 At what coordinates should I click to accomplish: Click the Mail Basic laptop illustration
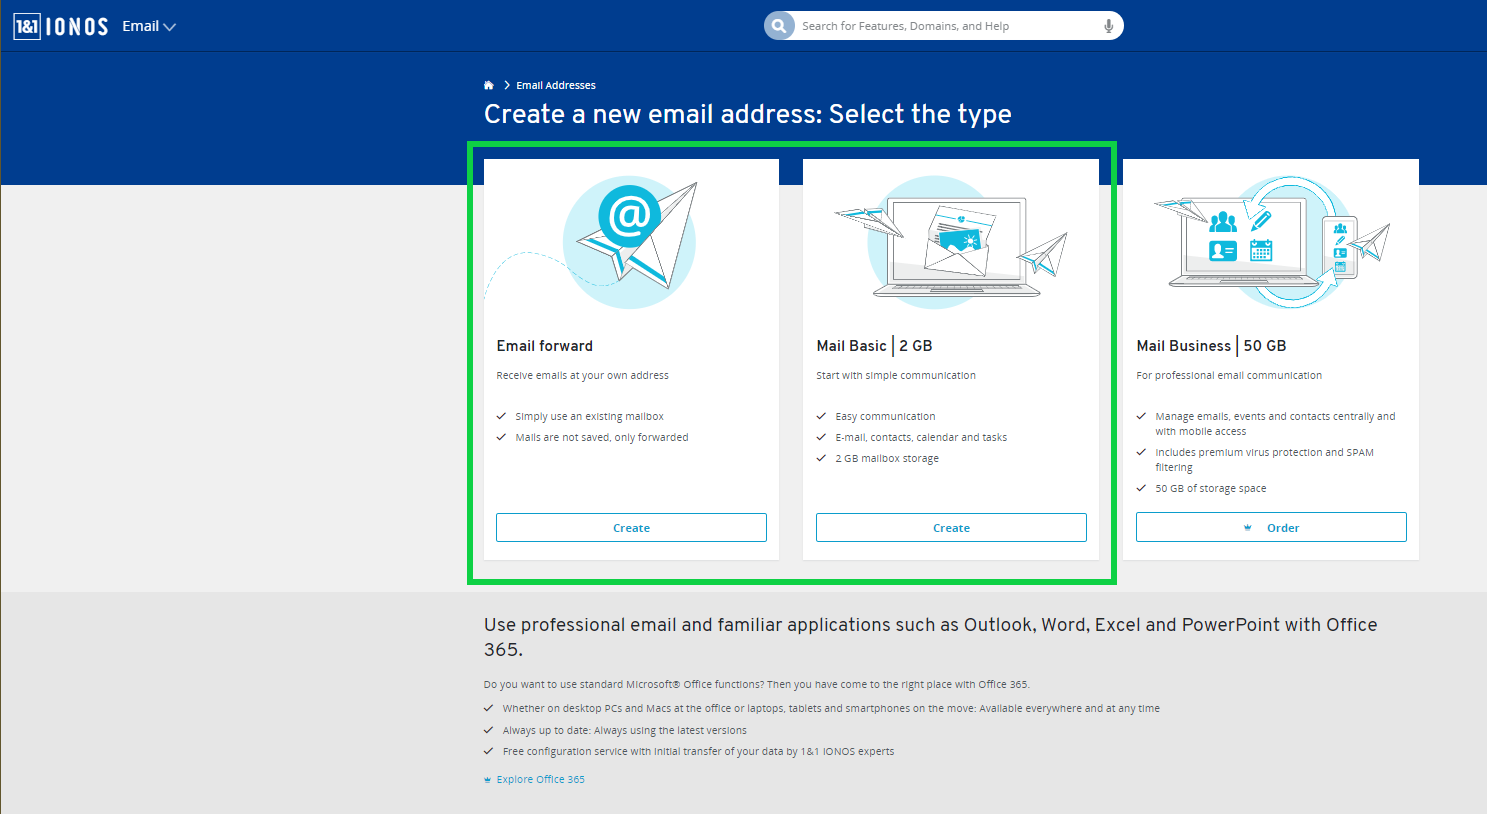click(x=951, y=242)
